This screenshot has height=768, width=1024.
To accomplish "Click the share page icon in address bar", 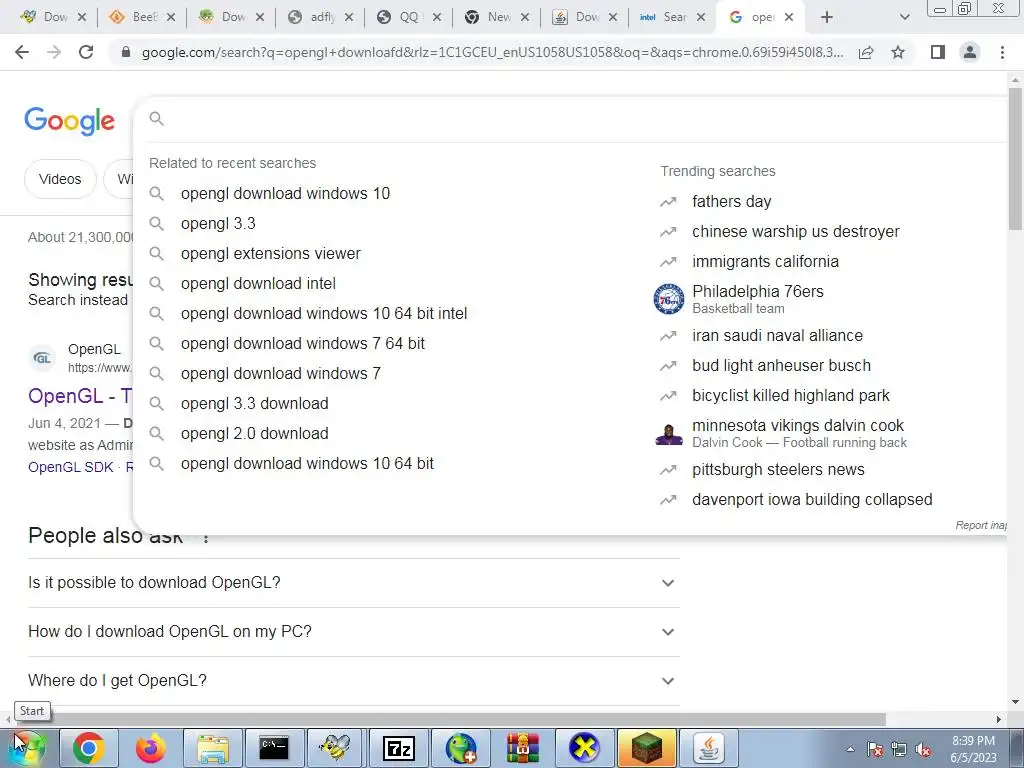I will [866, 52].
